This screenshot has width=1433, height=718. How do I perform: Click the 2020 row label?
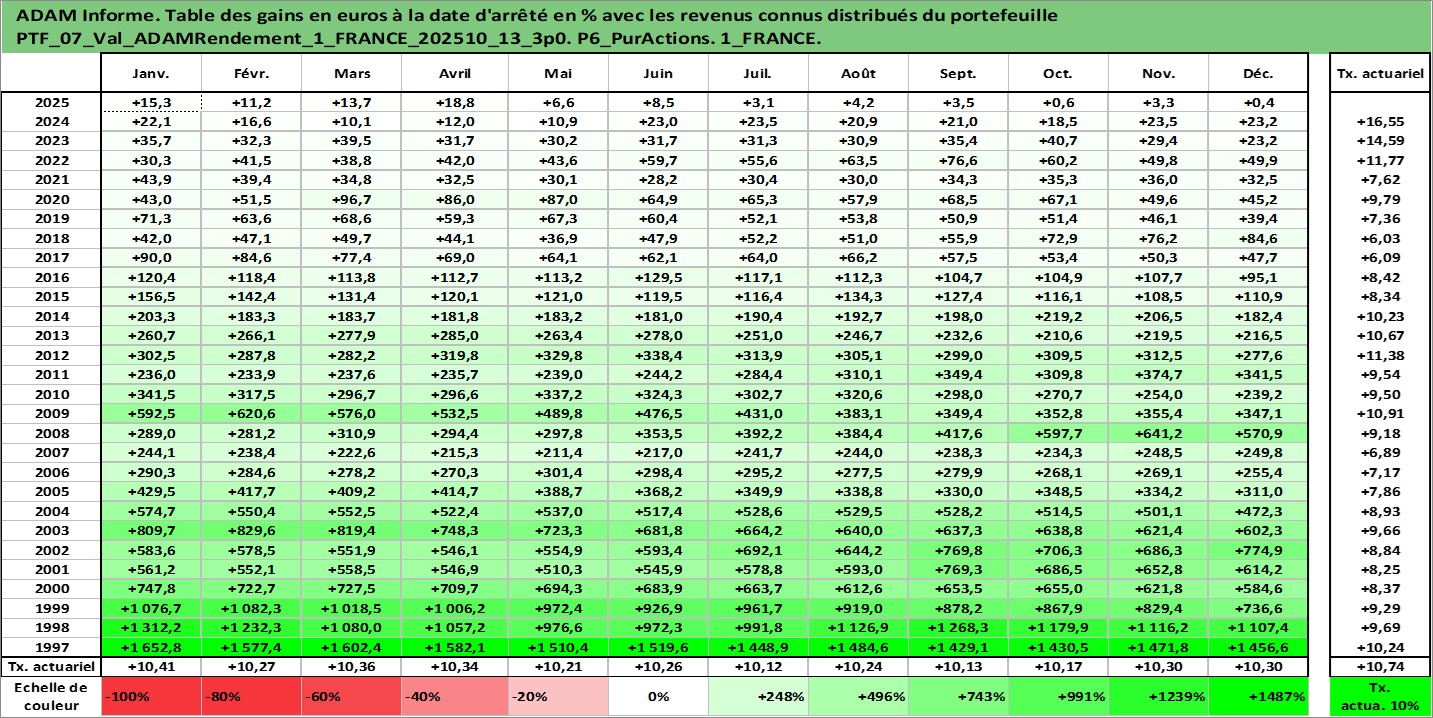pos(51,199)
